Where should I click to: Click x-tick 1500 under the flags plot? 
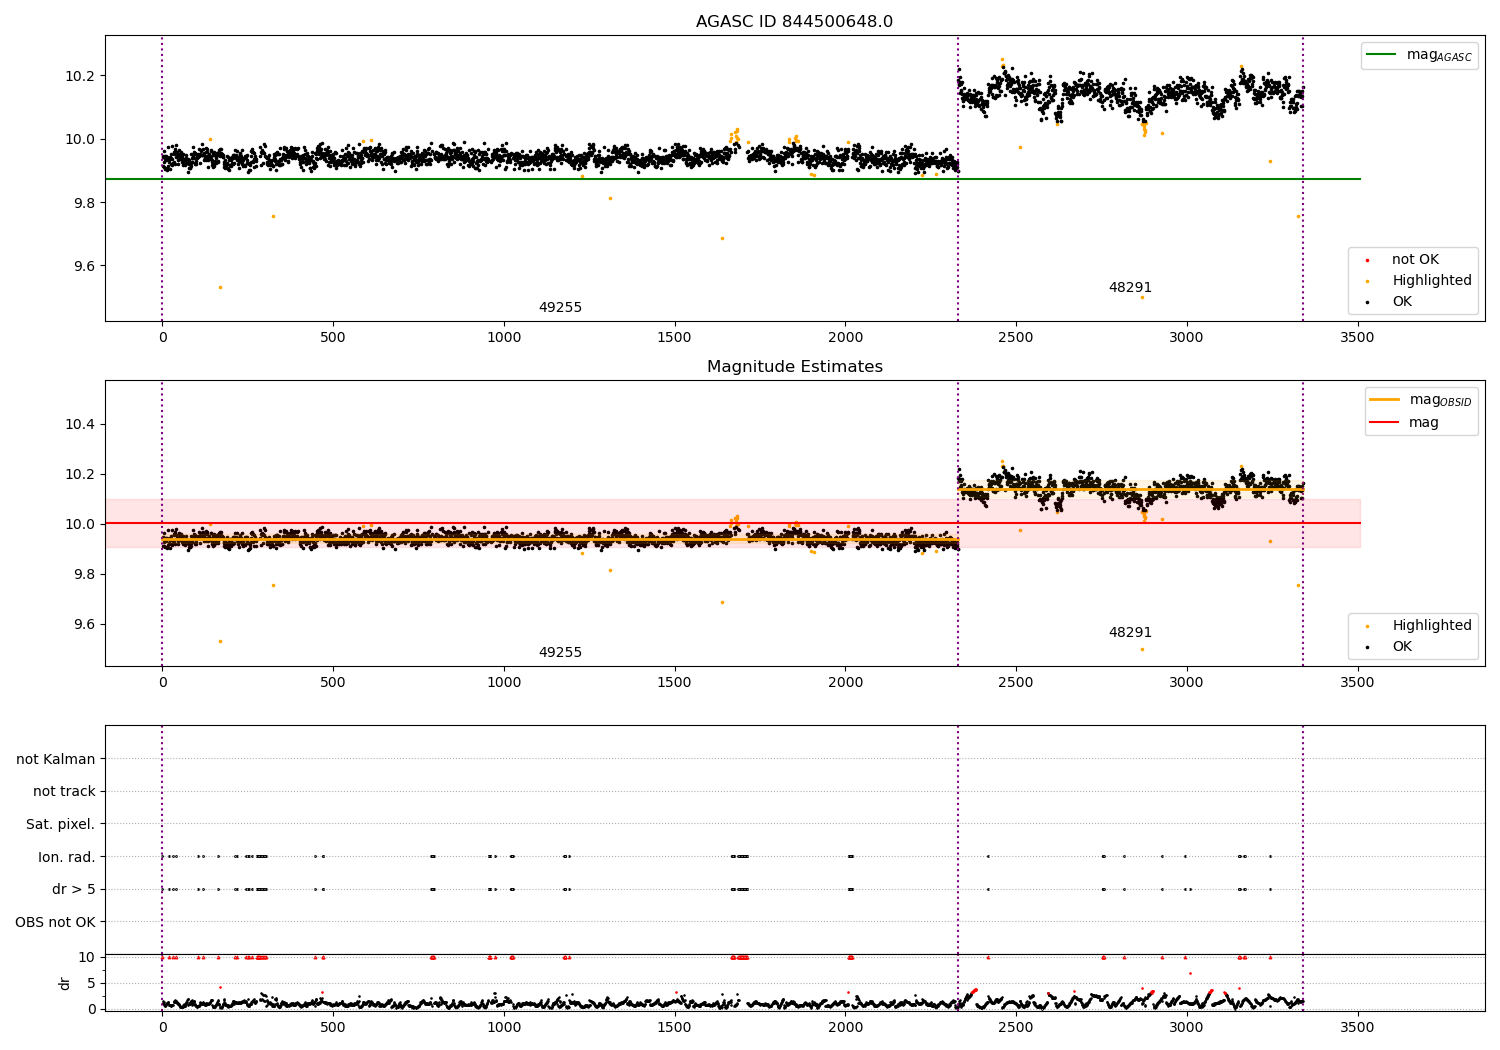[x=675, y=1027]
